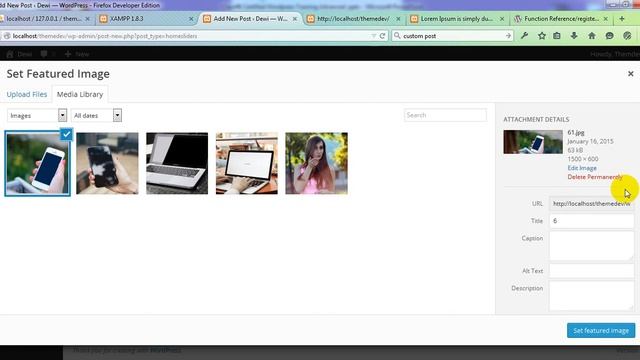Screen dimensions: 640x360
Task: Click the Attachment Details heading
Action: click(x=536, y=119)
